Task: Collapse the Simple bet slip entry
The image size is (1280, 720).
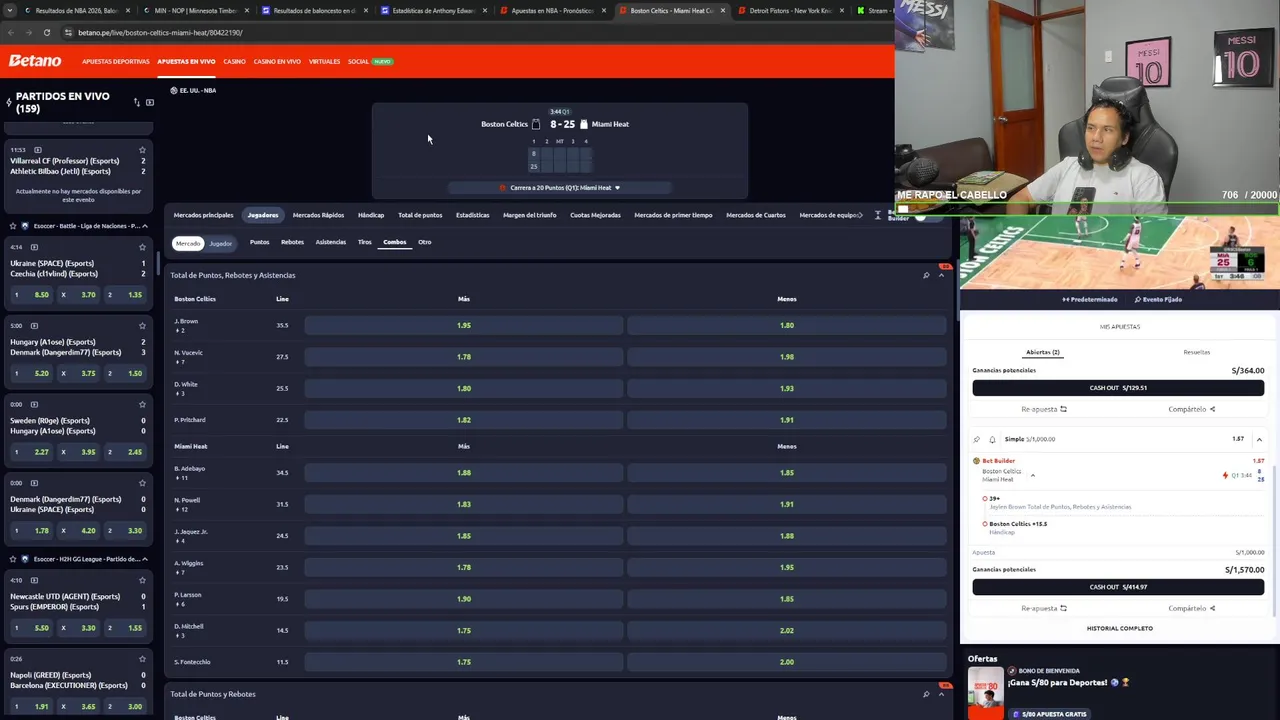Action: point(1259,439)
